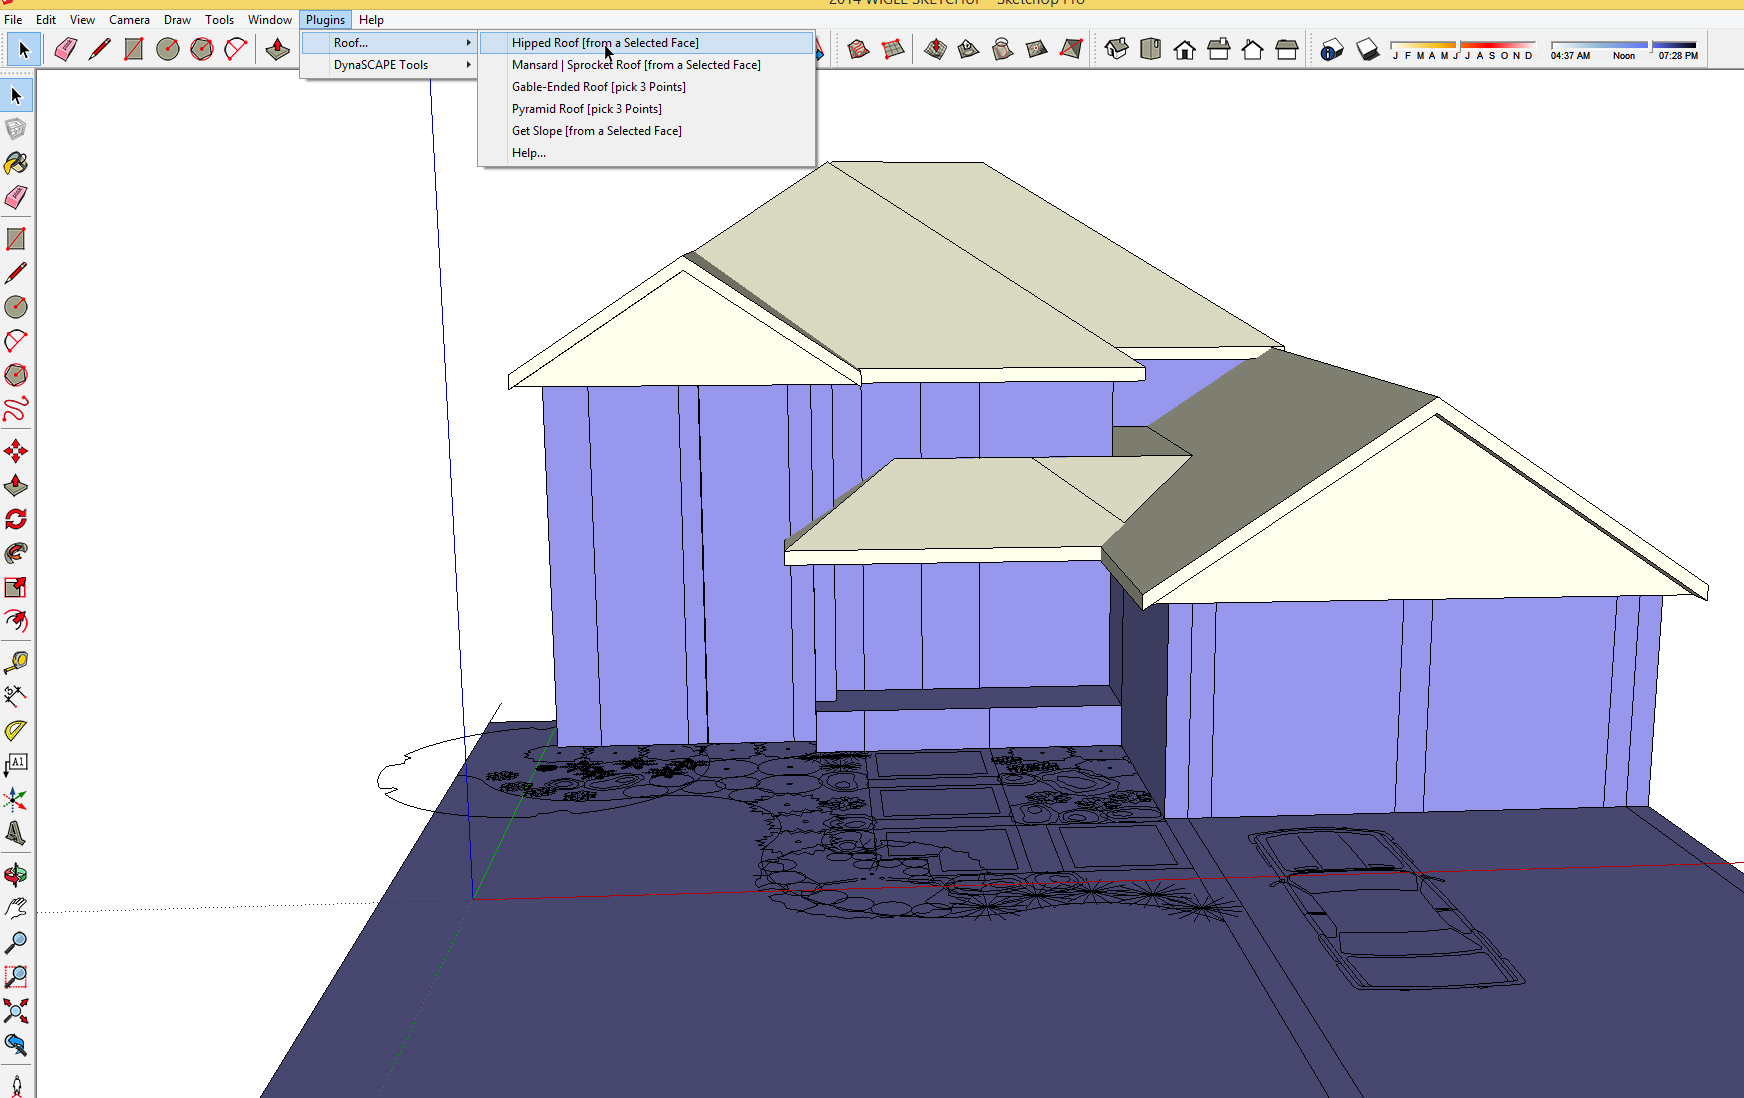Switch to Right view
Screen dimensions: 1744x1098
pyautogui.click(x=1219, y=49)
